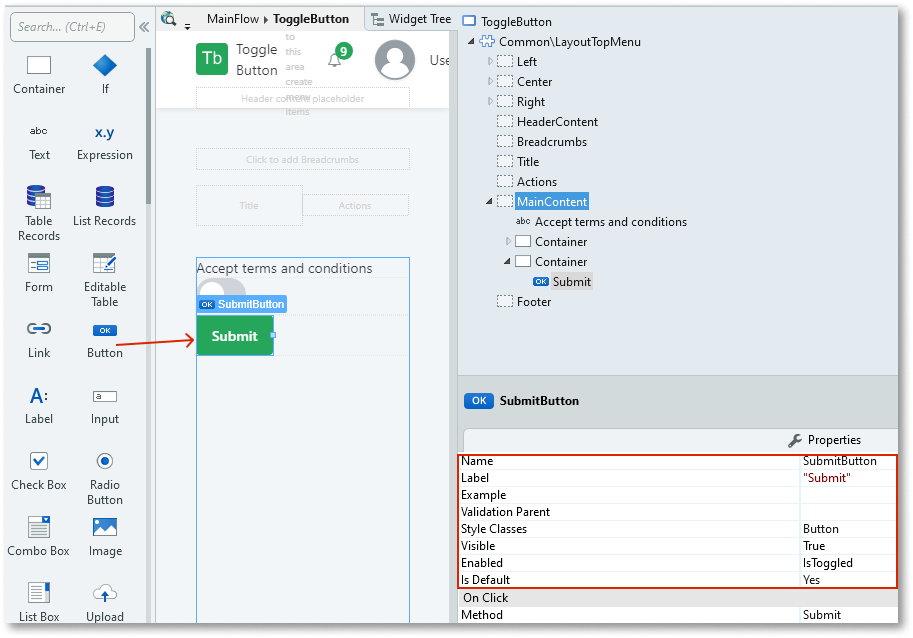Pick the Link widget icon

coord(39,329)
